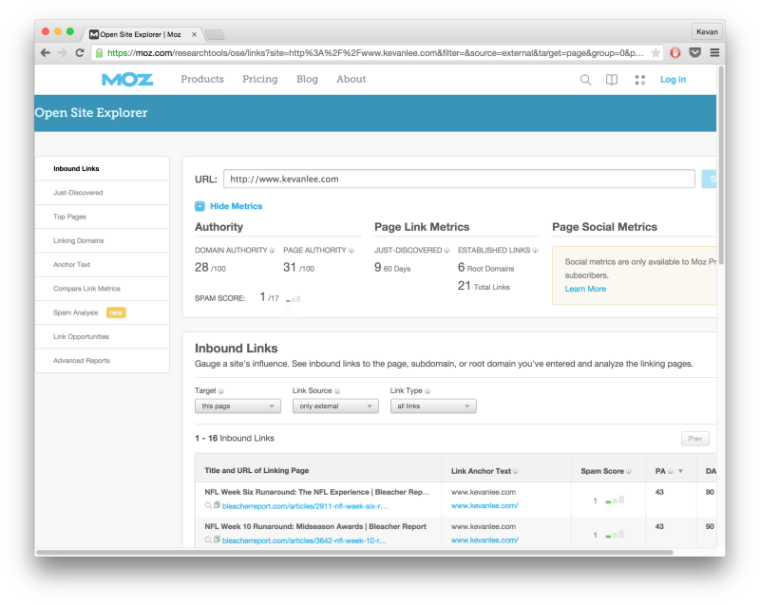The width and height of the screenshot is (760, 606).
Task: Reload the page with browser refresh icon
Action: pos(80,53)
